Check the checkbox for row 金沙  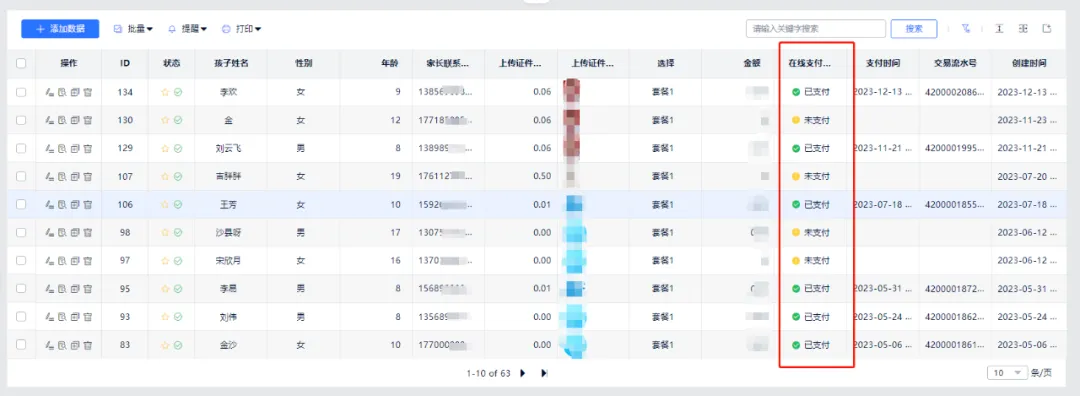[x=21, y=344]
